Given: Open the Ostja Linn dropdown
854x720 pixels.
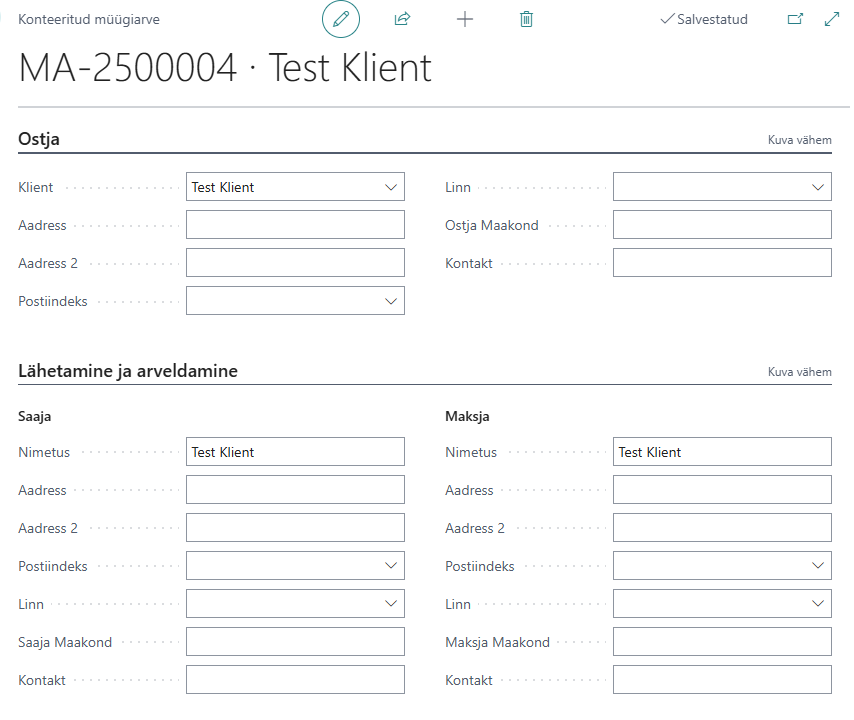Looking at the screenshot, I should click(x=818, y=187).
